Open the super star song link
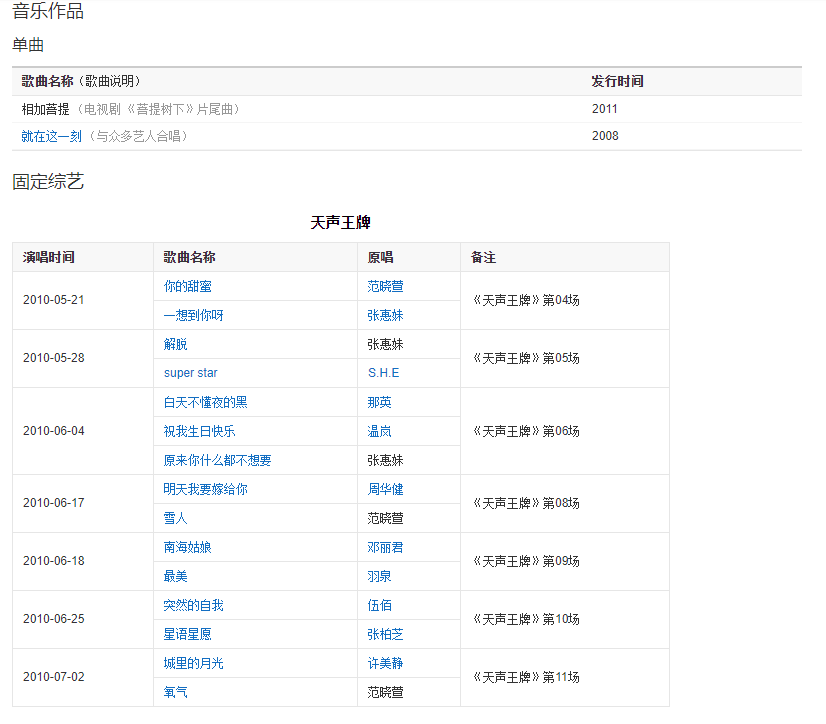This screenshot has width=826, height=724. point(190,373)
